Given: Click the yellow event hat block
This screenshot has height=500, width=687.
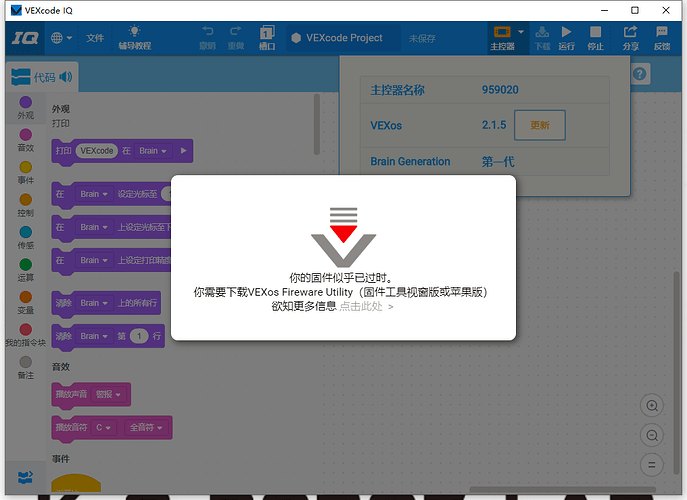Looking at the screenshot, I should point(76,483).
